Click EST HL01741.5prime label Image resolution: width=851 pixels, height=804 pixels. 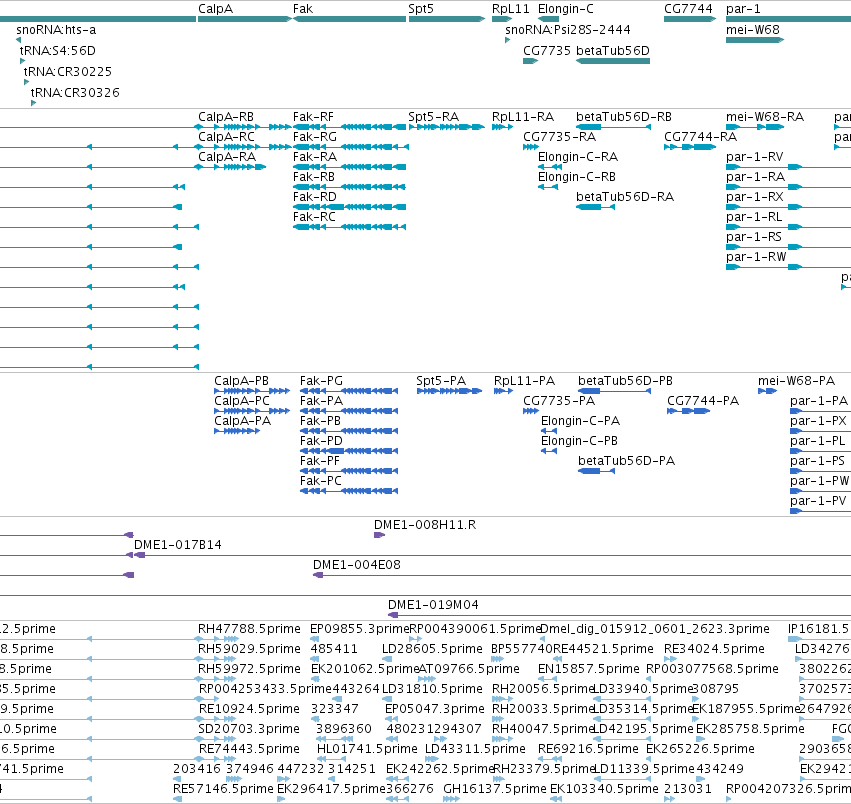(367, 749)
